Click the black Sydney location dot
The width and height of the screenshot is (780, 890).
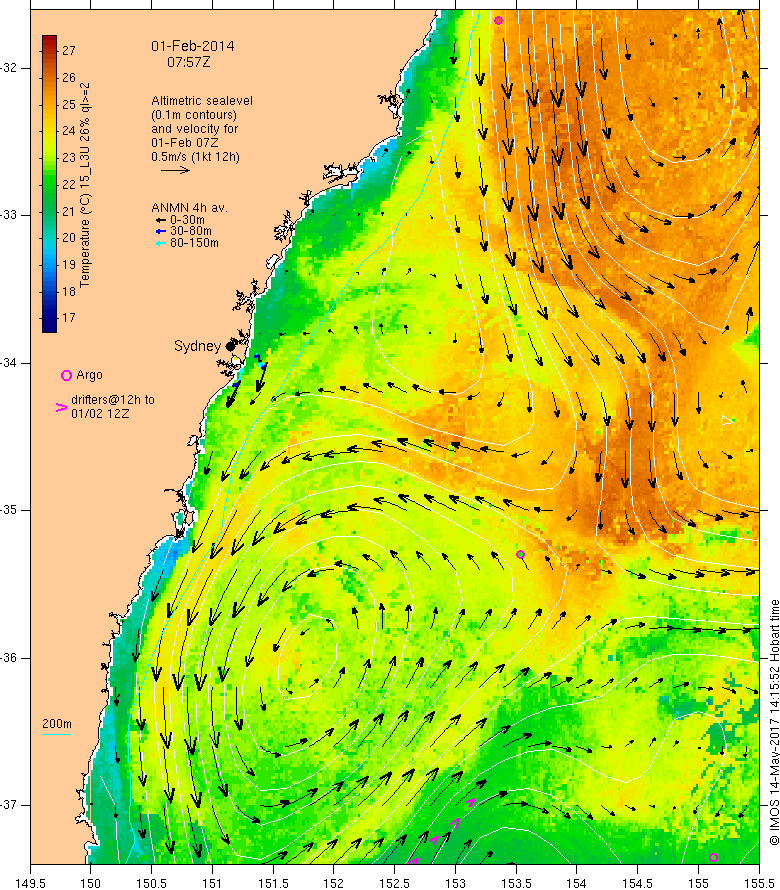230,346
